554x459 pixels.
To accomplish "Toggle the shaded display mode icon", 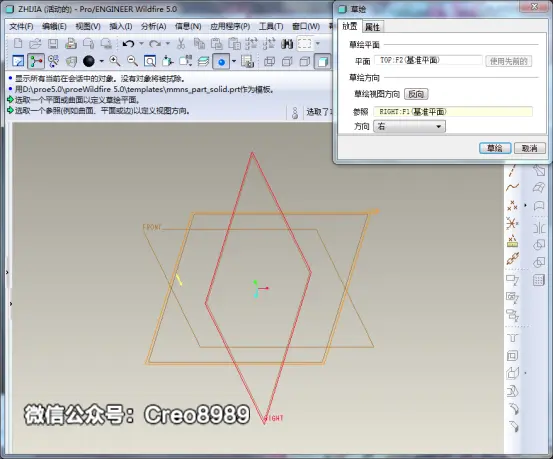I will tap(322, 61).
